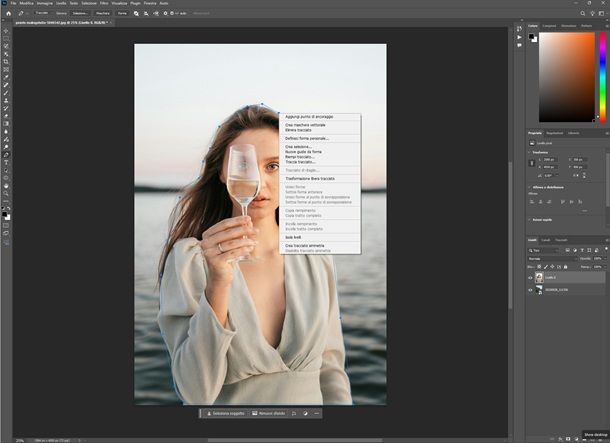Select the Pen tool in toolbar
610x443 pixels.
(x=6, y=155)
